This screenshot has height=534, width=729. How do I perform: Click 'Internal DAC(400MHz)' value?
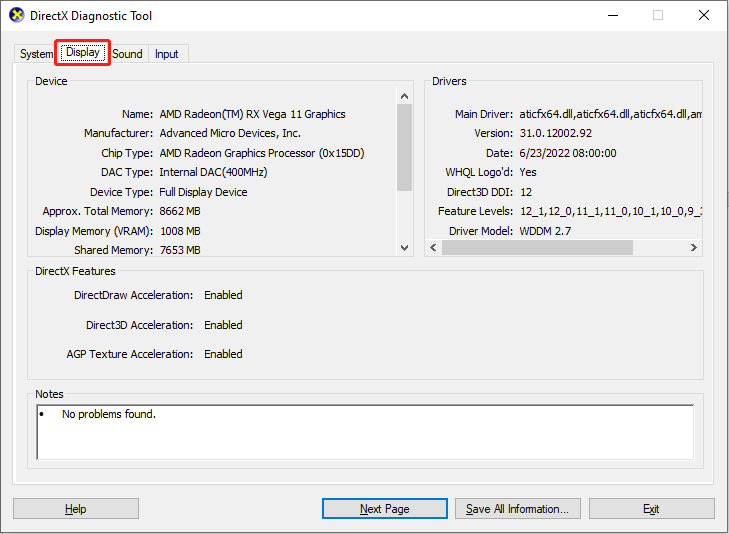click(213, 172)
